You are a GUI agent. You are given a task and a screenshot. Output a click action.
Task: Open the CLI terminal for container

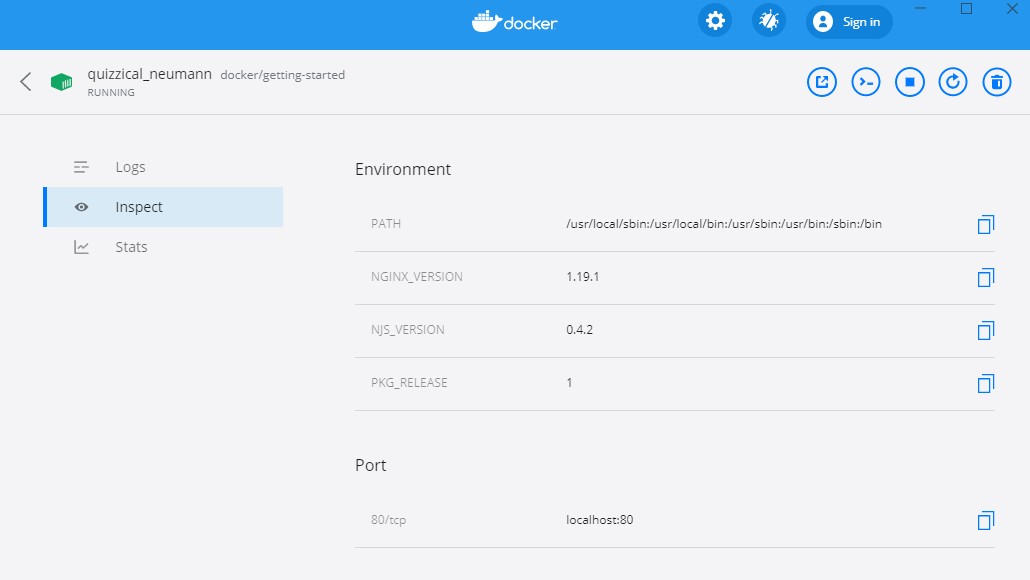(x=865, y=82)
